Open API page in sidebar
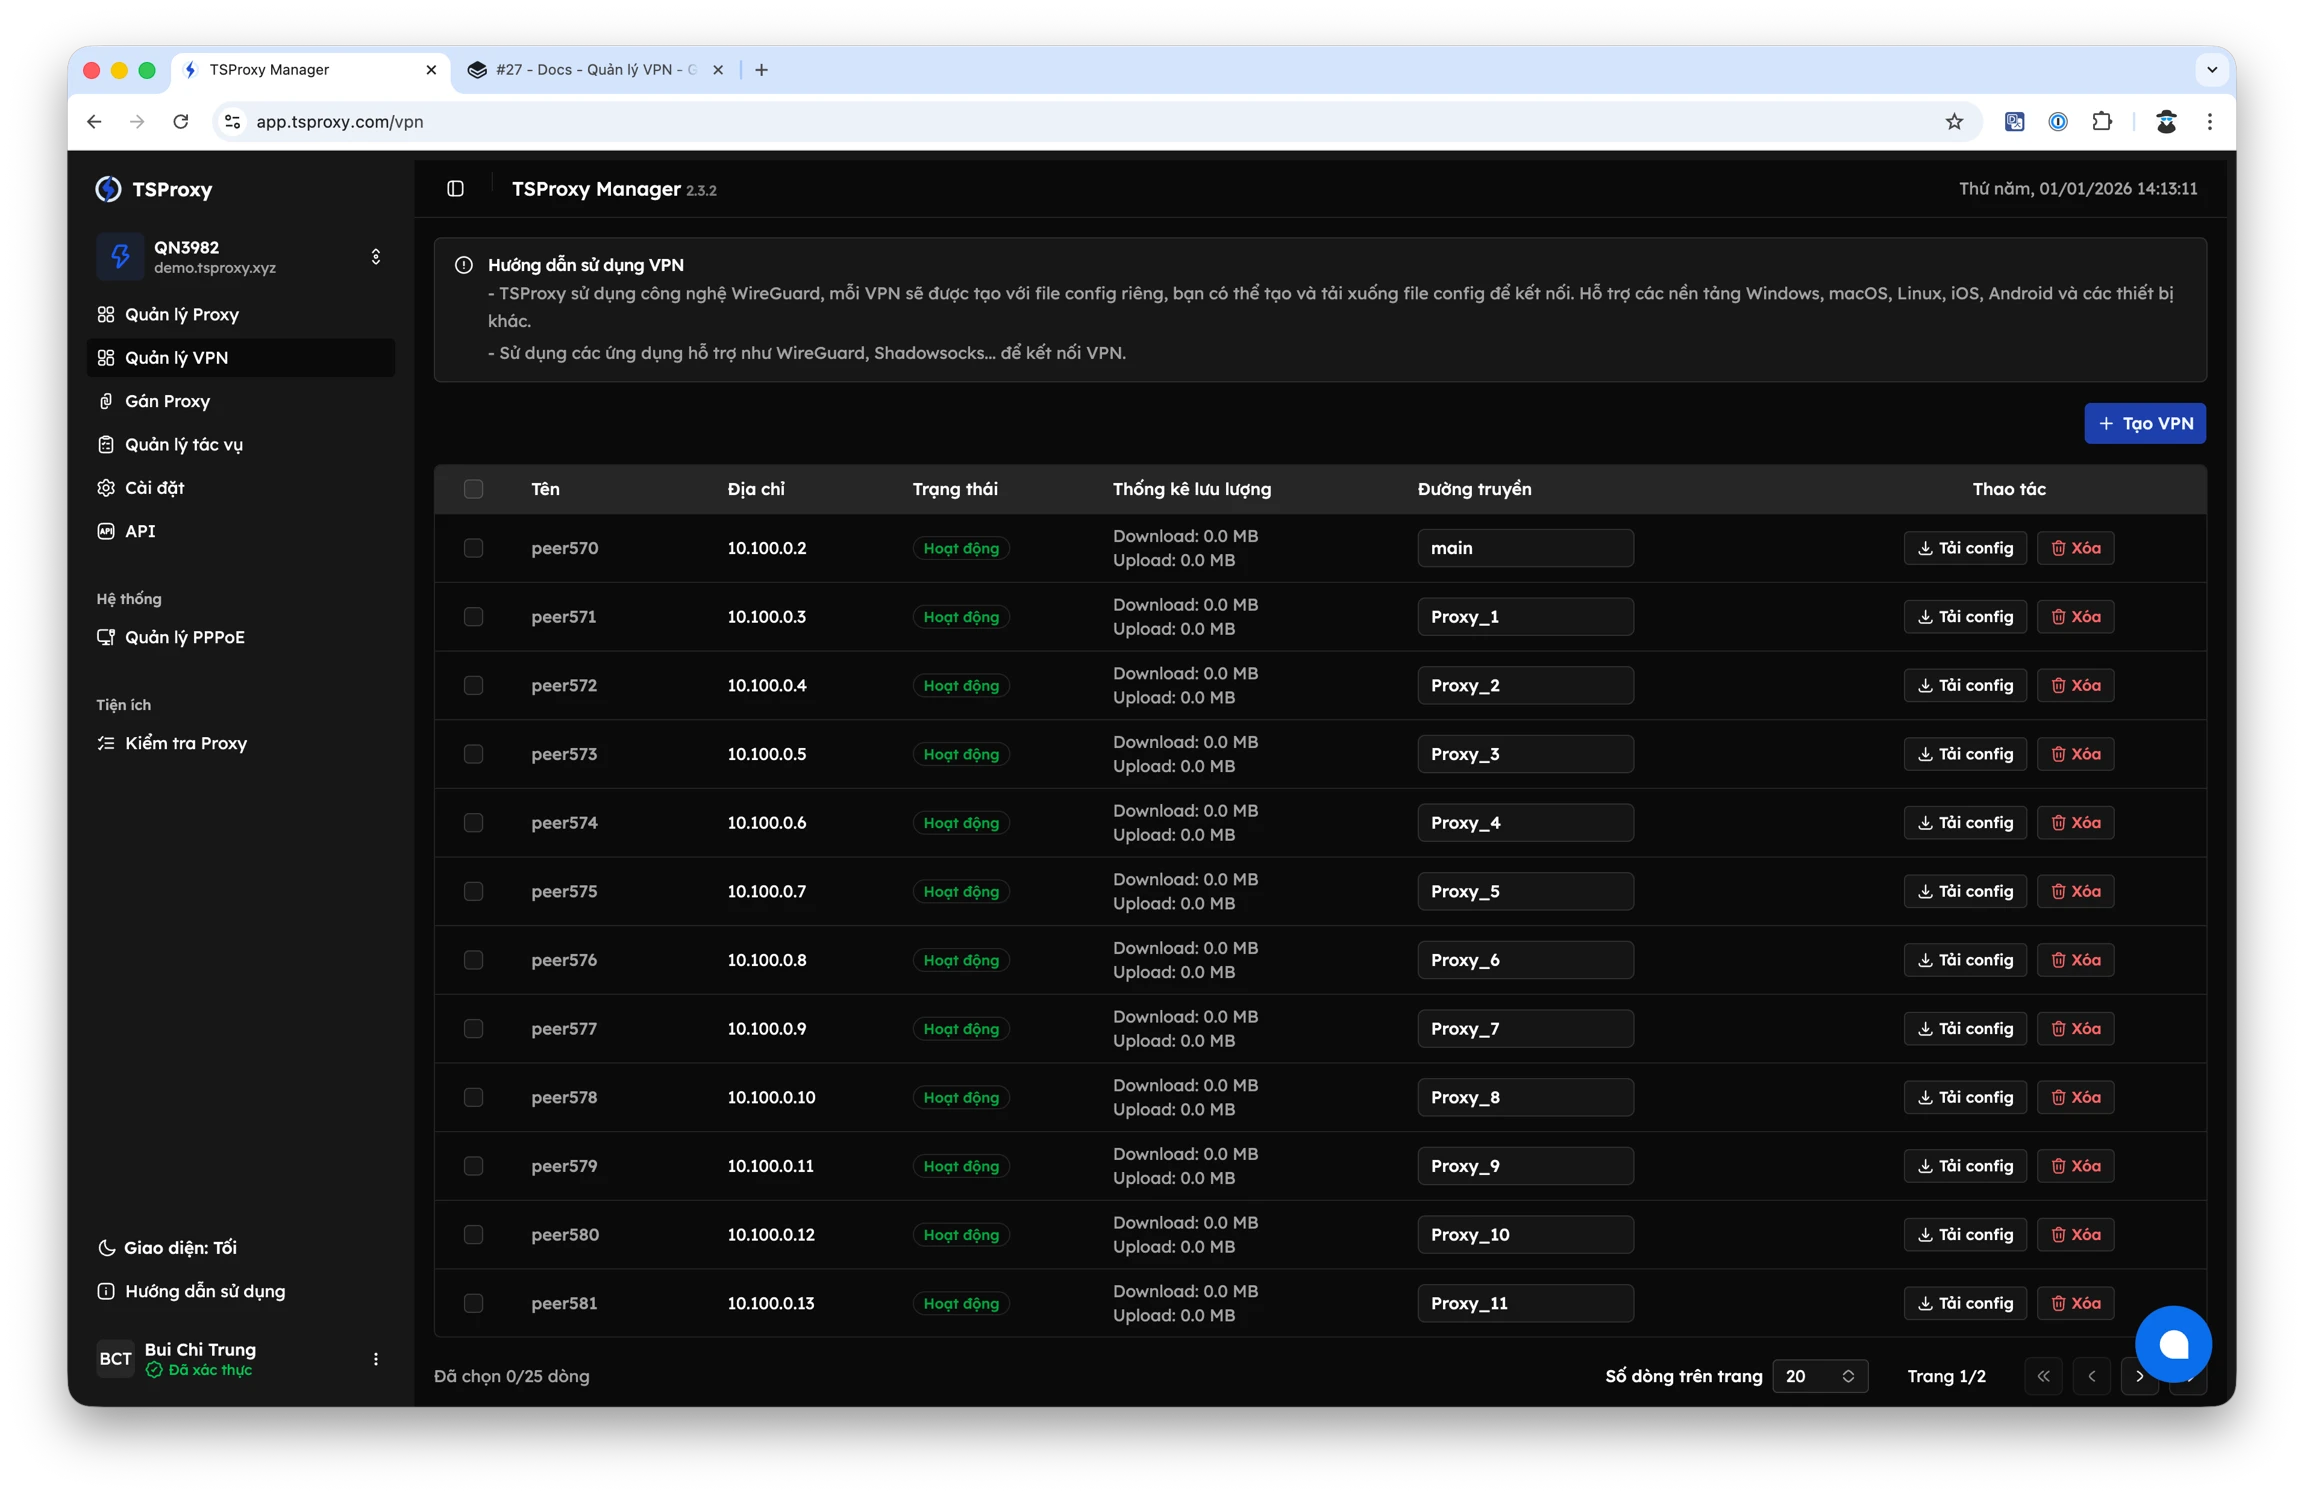The height and width of the screenshot is (1496, 2304). click(x=241, y=530)
